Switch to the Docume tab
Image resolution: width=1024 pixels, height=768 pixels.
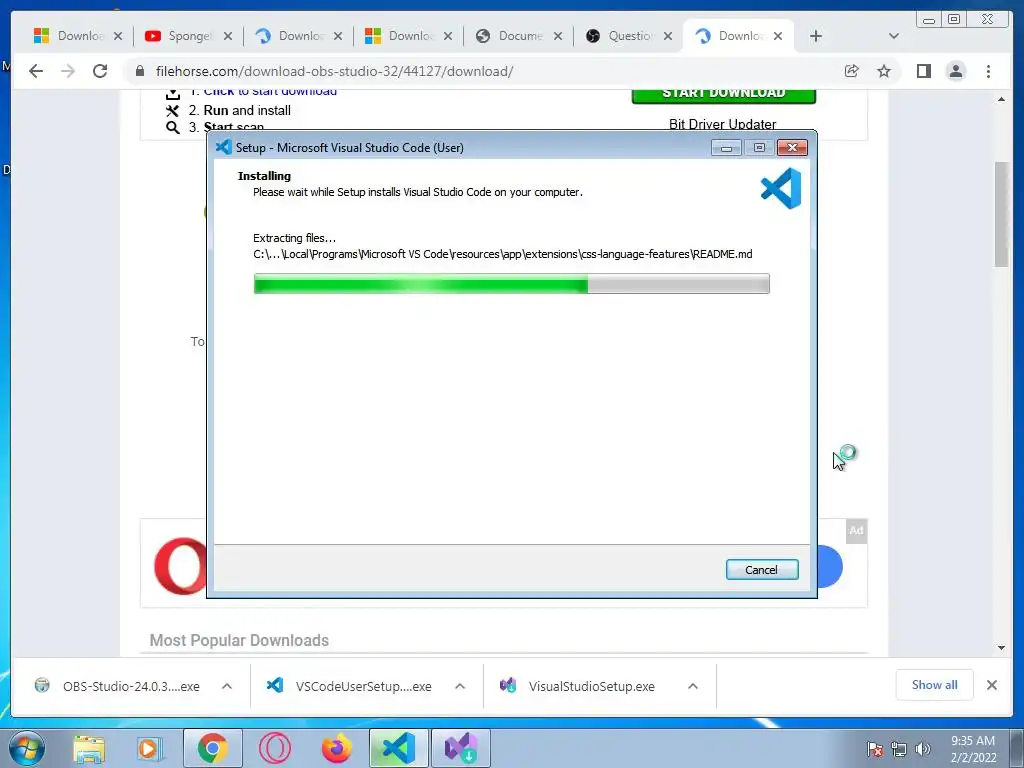(509, 36)
